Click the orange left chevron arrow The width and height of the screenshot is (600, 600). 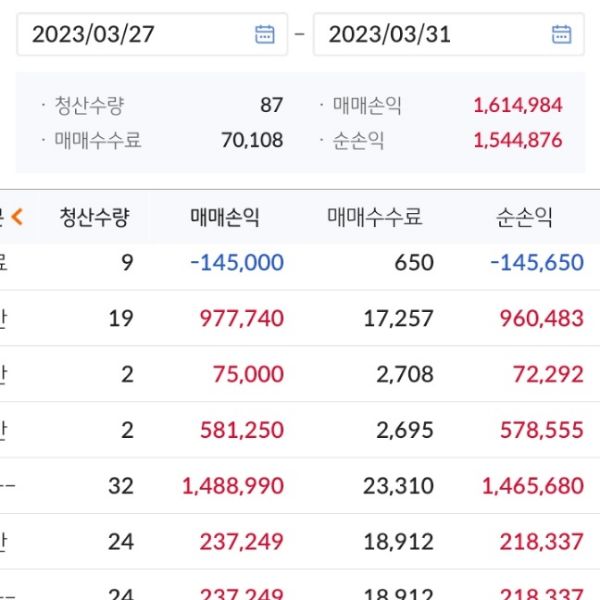click(17, 215)
